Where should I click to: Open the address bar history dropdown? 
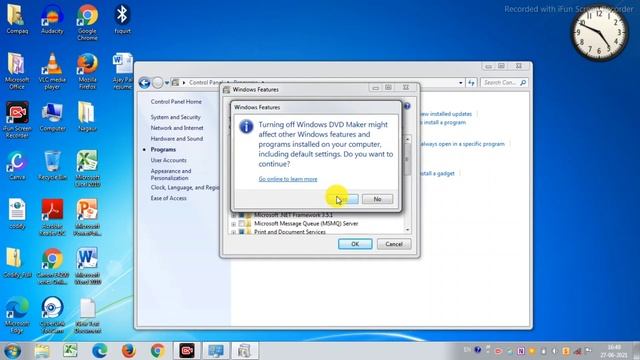[x=461, y=83]
